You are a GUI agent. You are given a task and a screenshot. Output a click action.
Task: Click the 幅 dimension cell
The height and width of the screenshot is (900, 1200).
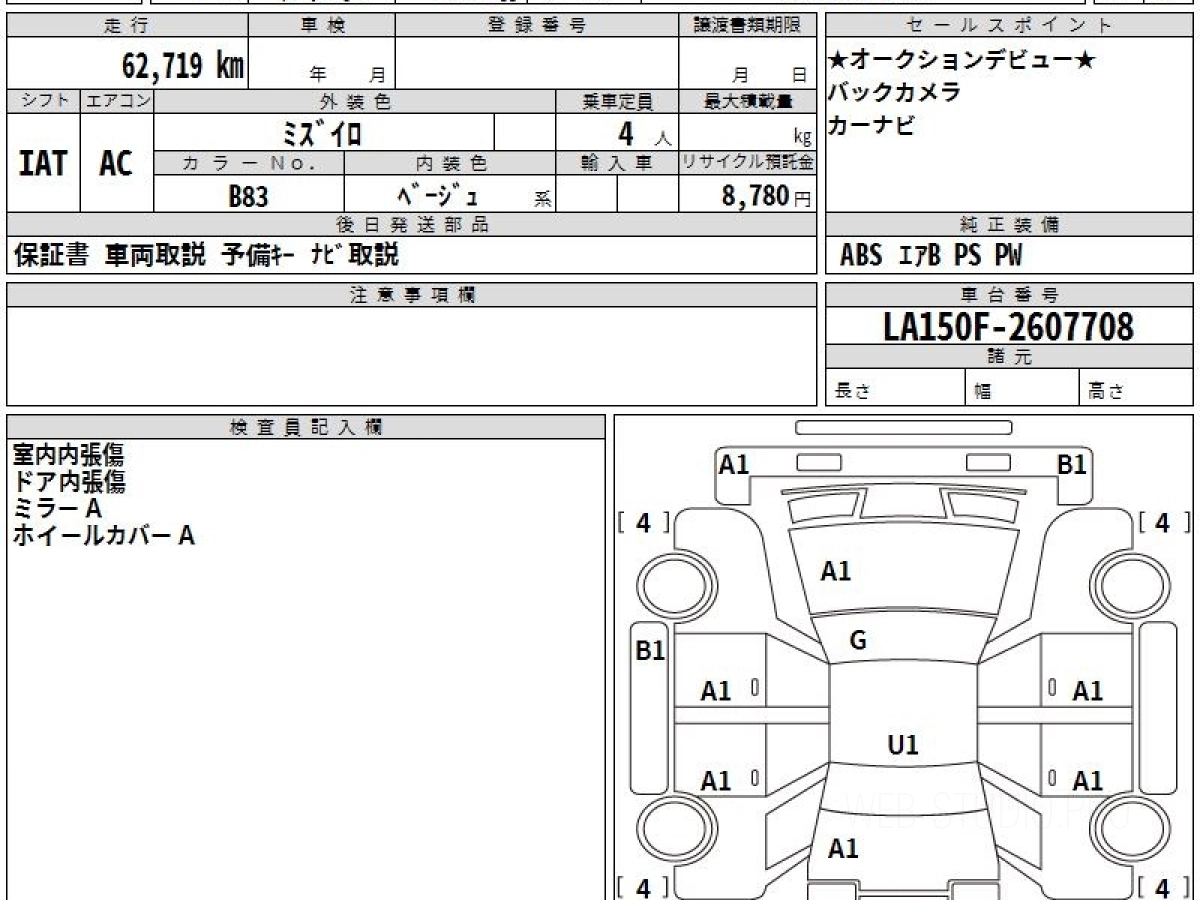[1021, 389]
